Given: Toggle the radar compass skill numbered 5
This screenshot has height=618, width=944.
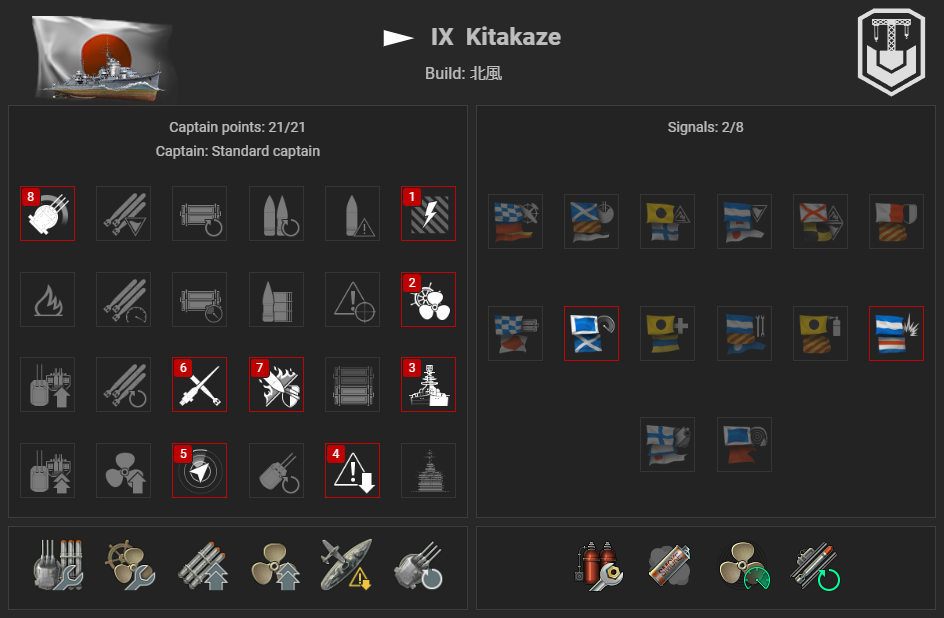Looking at the screenshot, I should point(199,471).
